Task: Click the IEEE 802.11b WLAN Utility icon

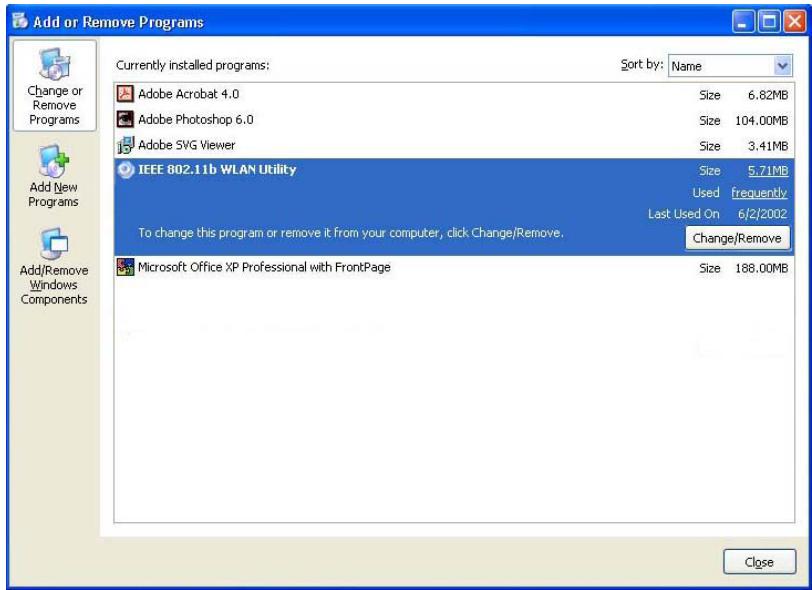Action: tap(125, 170)
